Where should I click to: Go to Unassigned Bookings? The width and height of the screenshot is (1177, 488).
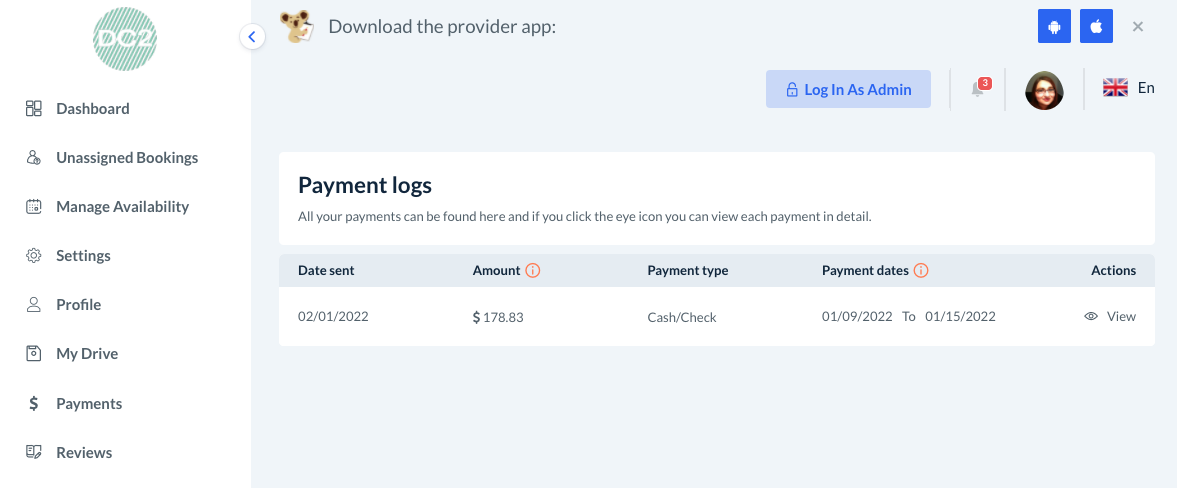(x=127, y=158)
